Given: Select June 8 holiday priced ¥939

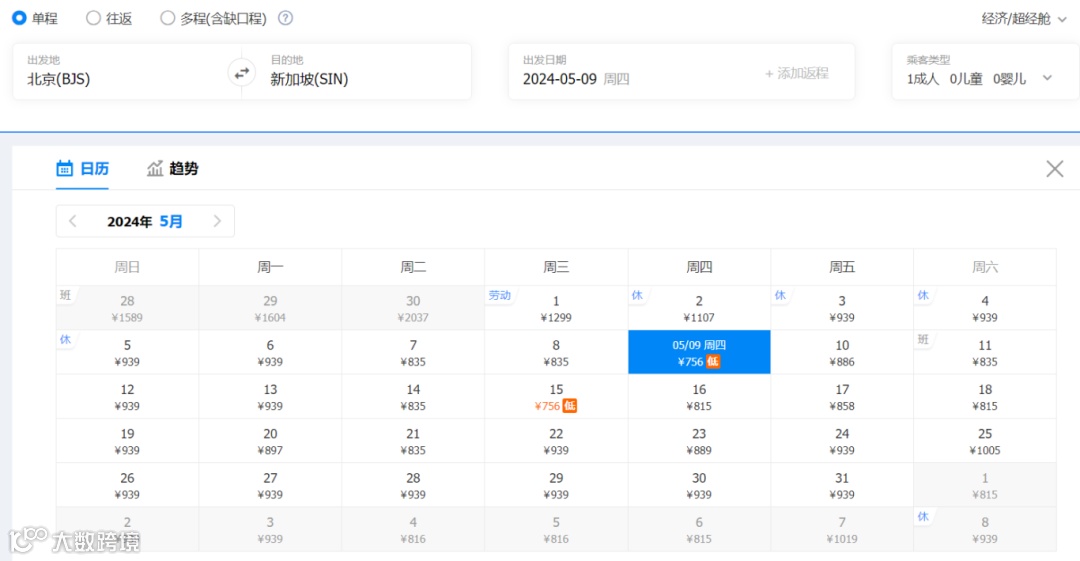Looking at the screenshot, I should pos(985,529).
